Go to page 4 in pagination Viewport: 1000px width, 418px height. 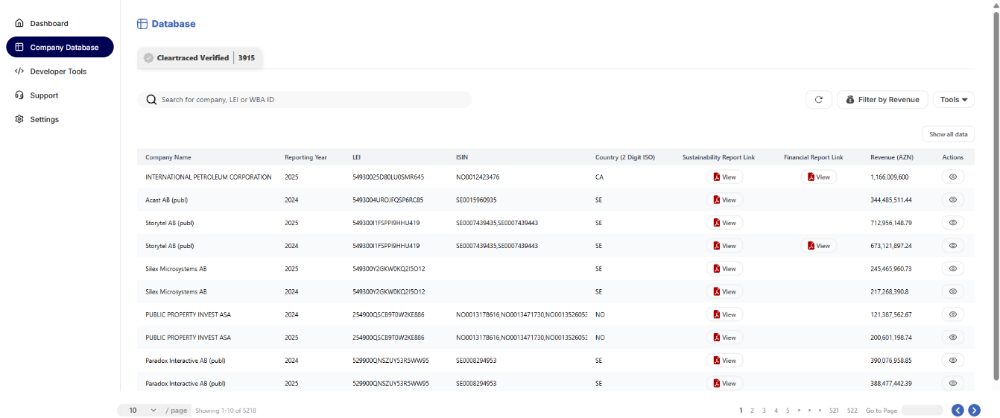776,410
